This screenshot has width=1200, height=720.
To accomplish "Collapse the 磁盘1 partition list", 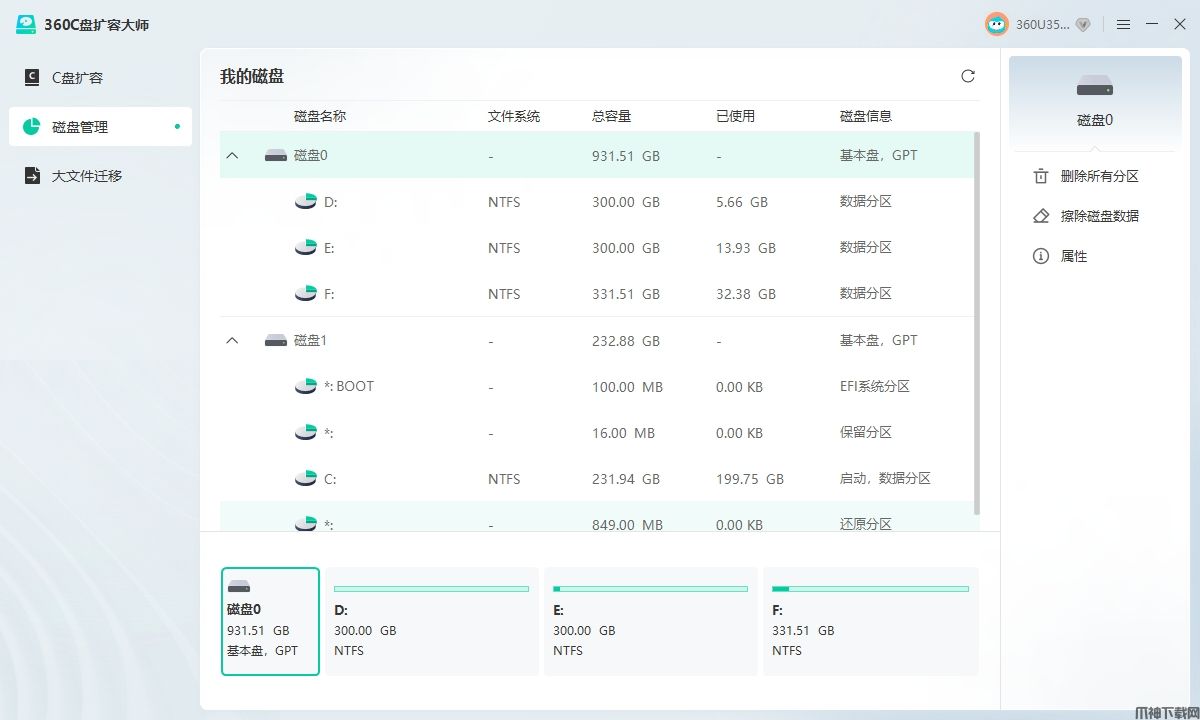I will pos(233,341).
